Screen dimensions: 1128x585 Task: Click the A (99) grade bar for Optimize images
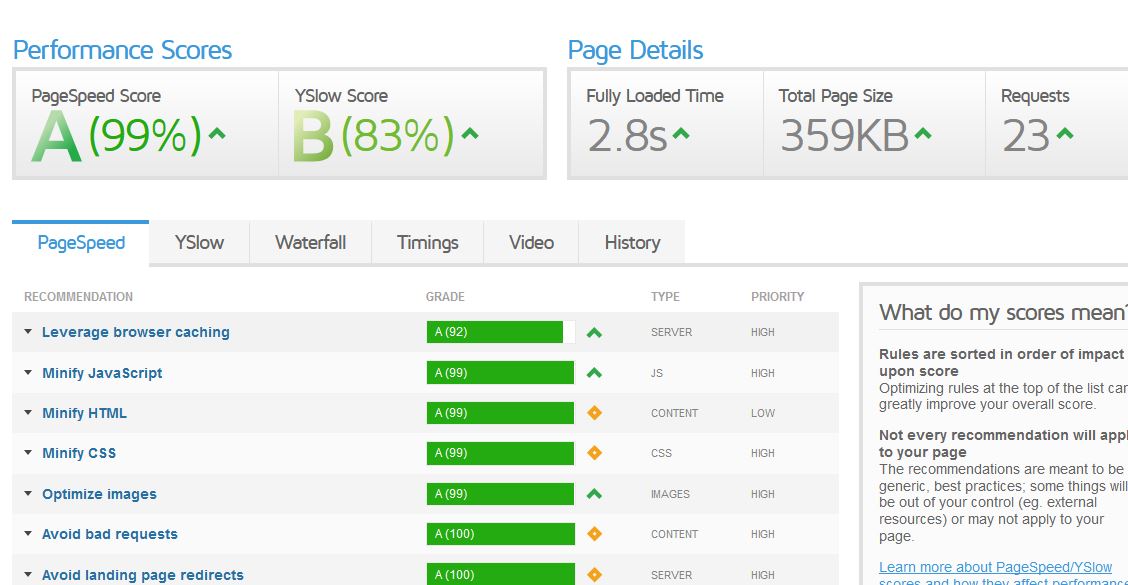pos(501,494)
